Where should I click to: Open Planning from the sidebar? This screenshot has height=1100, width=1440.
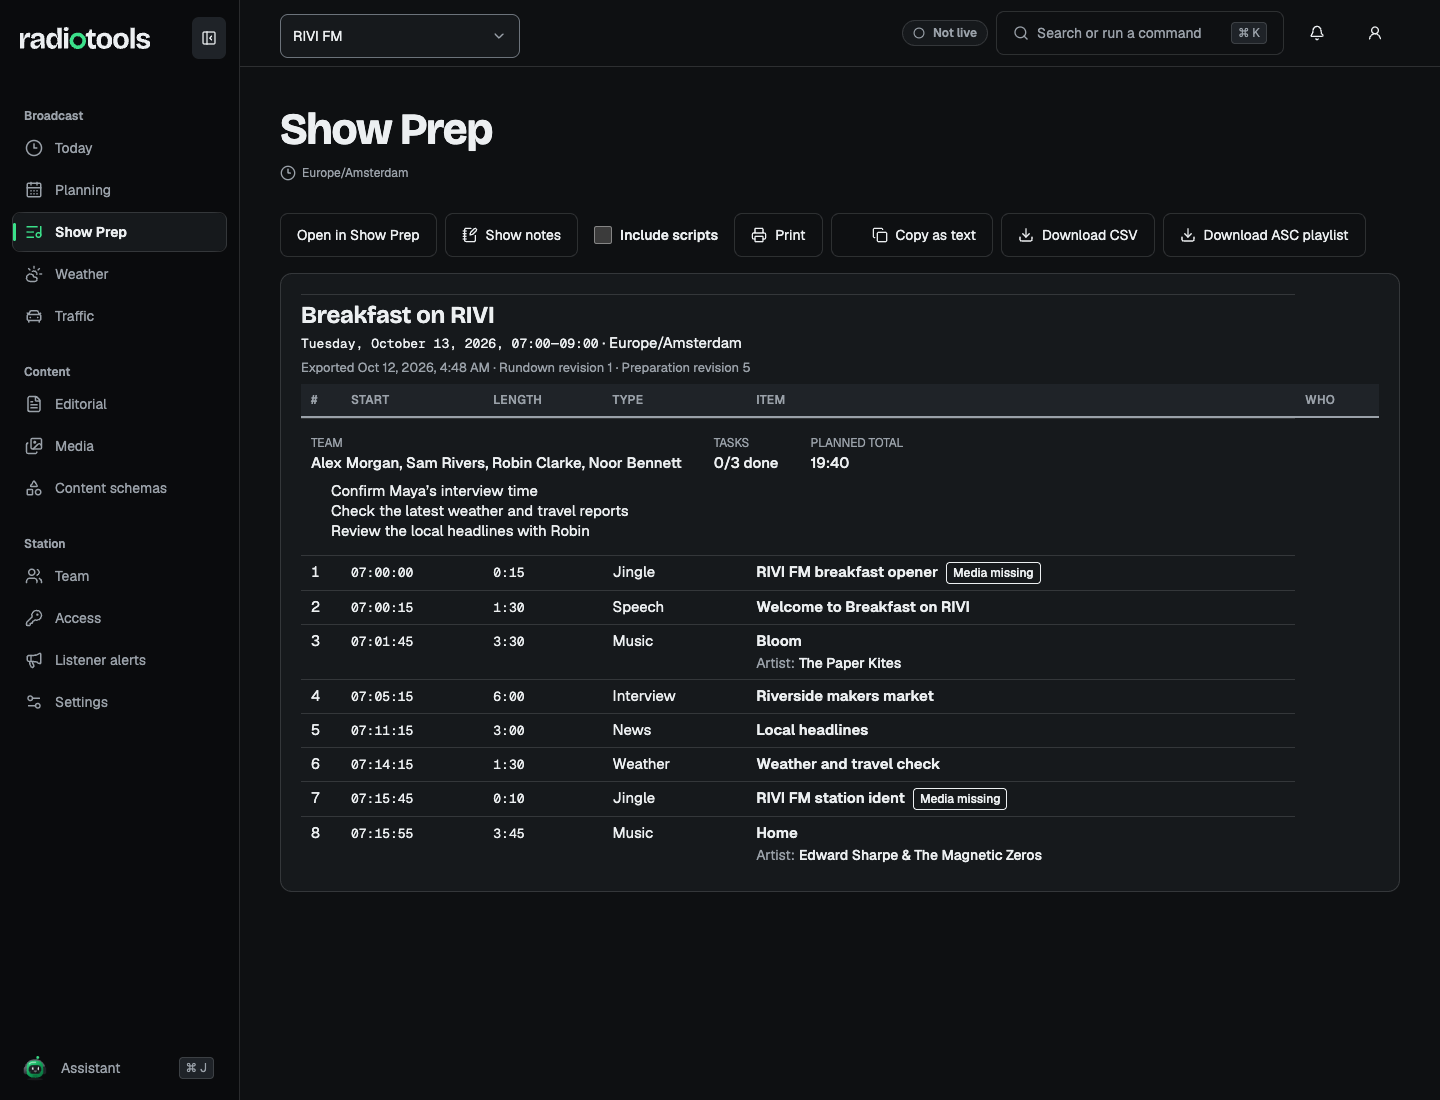click(x=120, y=190)
